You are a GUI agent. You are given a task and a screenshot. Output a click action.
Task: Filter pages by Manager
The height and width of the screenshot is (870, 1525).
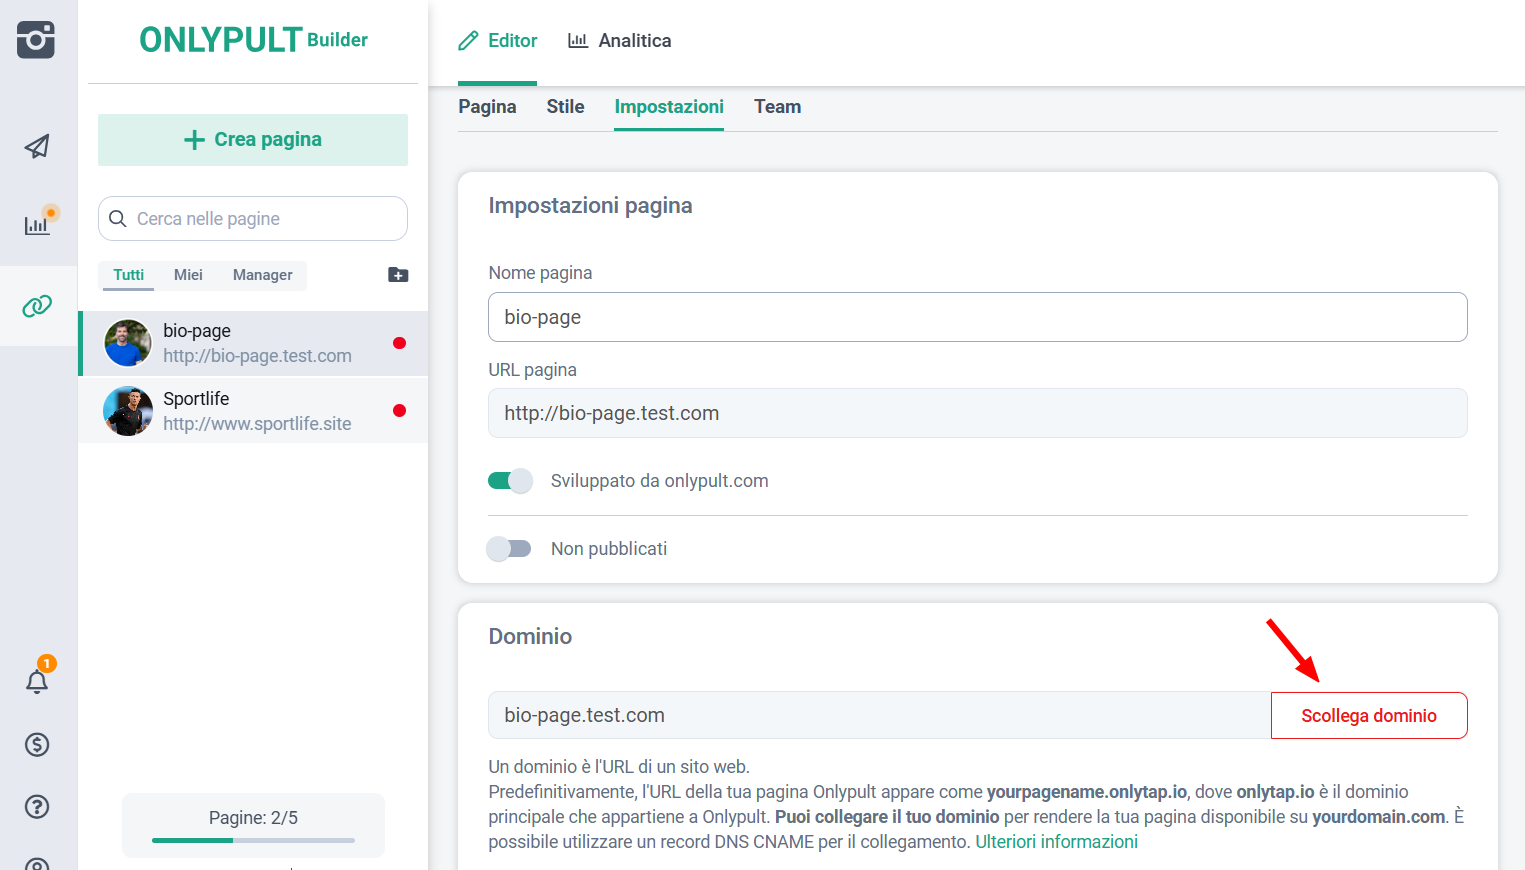click(262, 275)
